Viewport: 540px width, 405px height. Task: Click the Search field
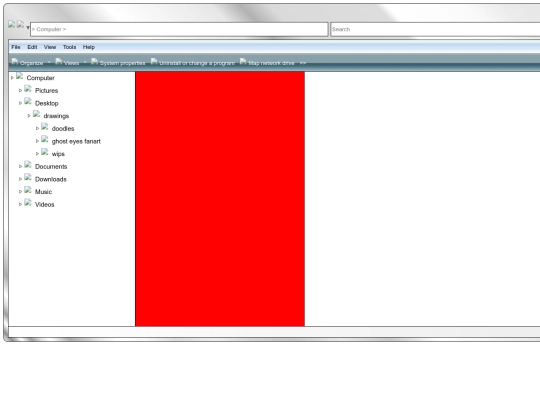click(x=435, y=29)
